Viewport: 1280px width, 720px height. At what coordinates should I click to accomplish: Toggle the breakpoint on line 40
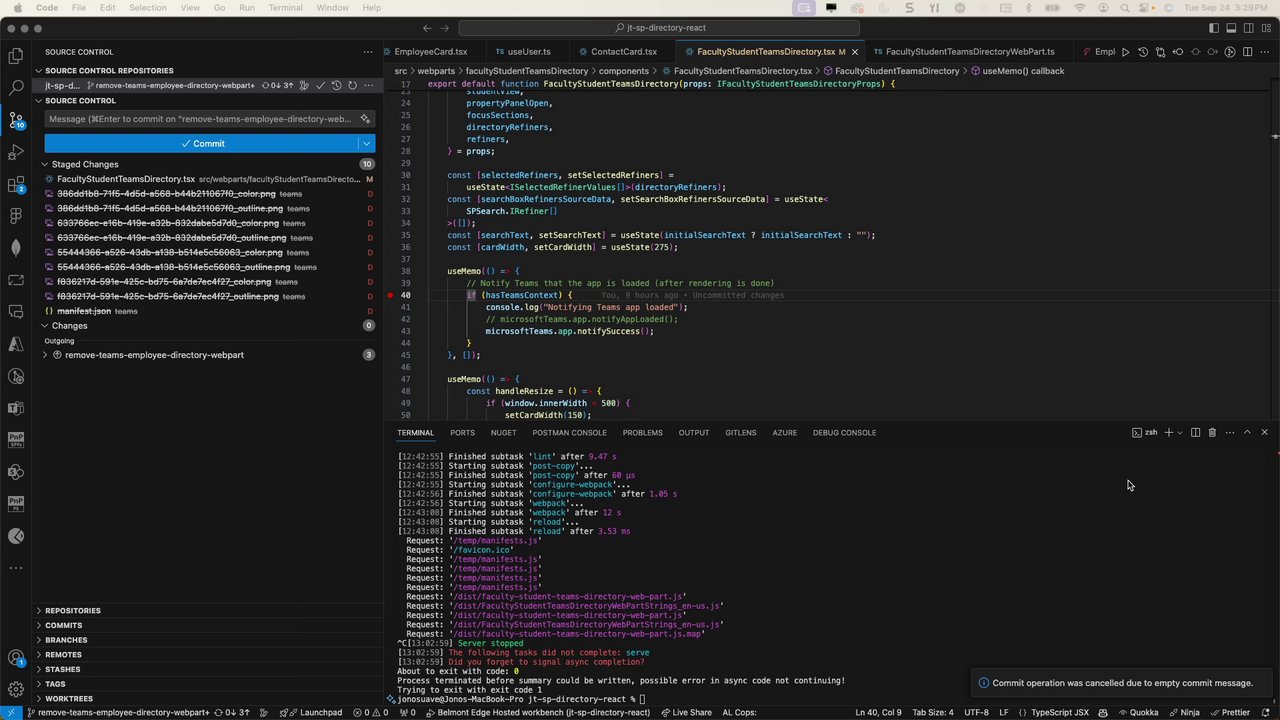[390, 295]
